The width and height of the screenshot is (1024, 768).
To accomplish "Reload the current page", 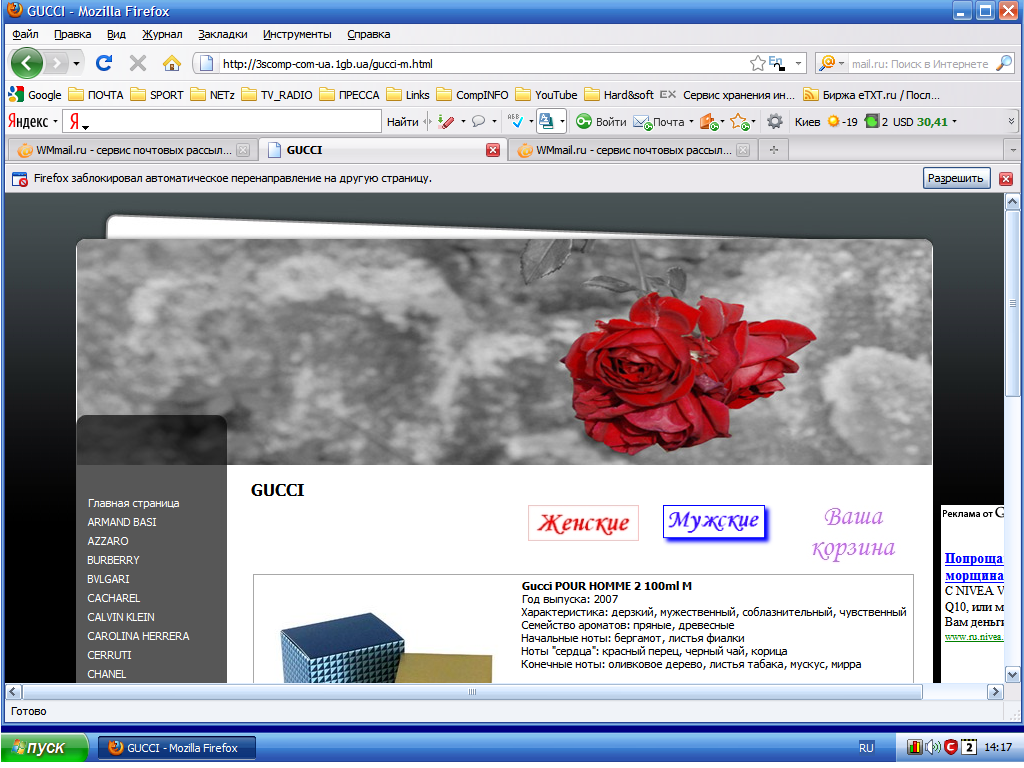I will [104, 63].
